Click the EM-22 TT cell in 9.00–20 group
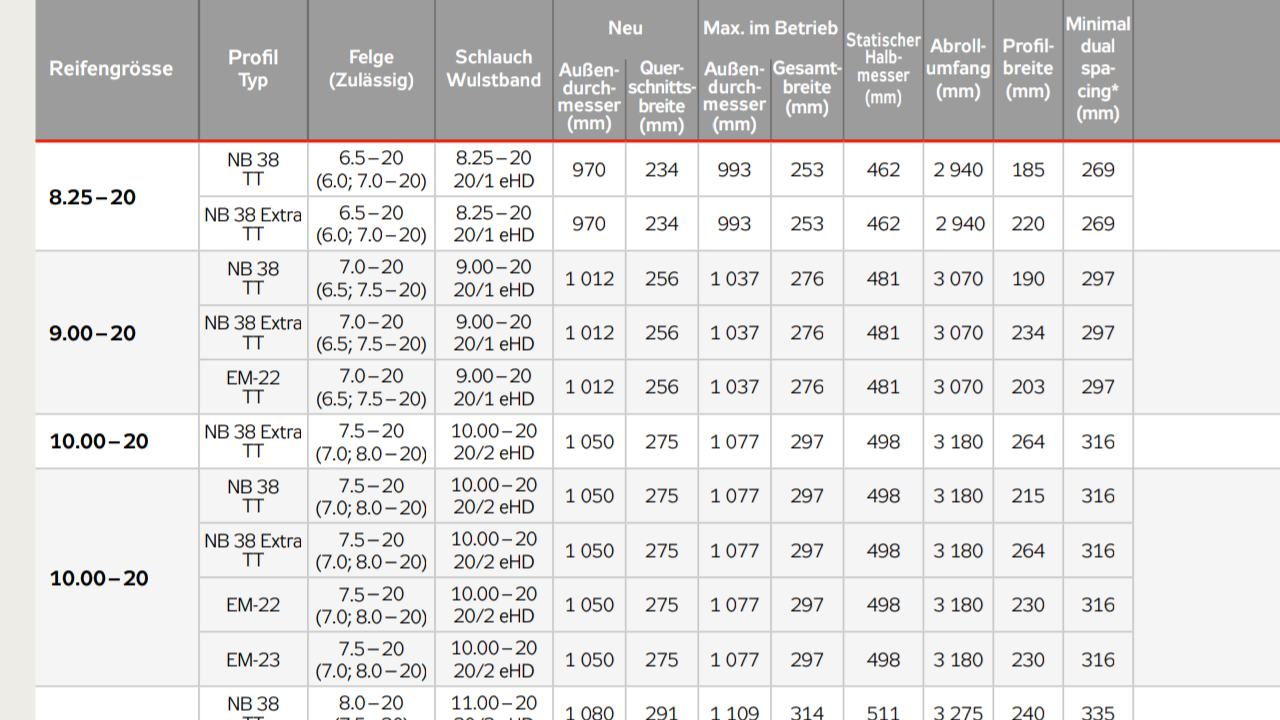The height and width of the screenshot is (720, 1280). [253, 387]
